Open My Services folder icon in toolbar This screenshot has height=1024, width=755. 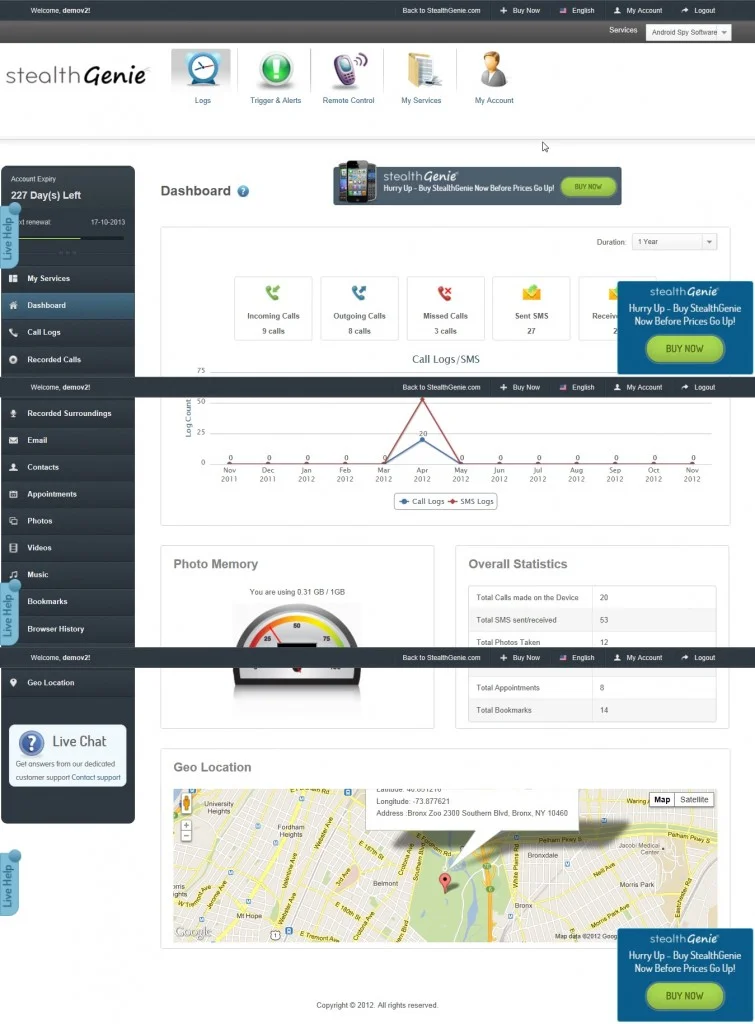click(421, 70)
